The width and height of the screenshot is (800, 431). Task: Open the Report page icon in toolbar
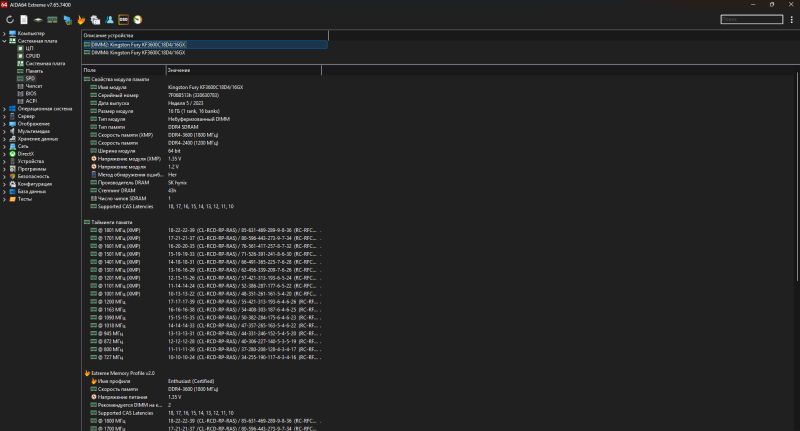click(23, 19)
